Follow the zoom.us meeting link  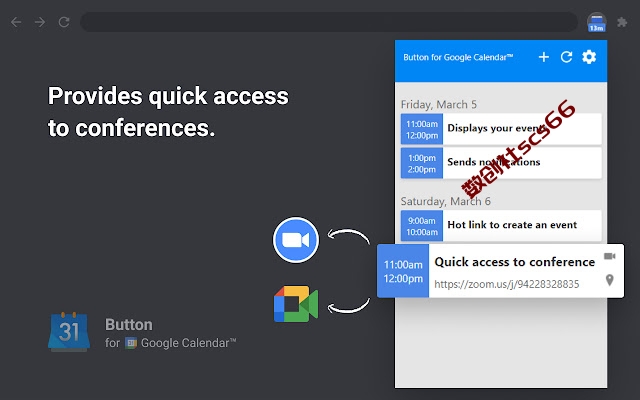507,284
